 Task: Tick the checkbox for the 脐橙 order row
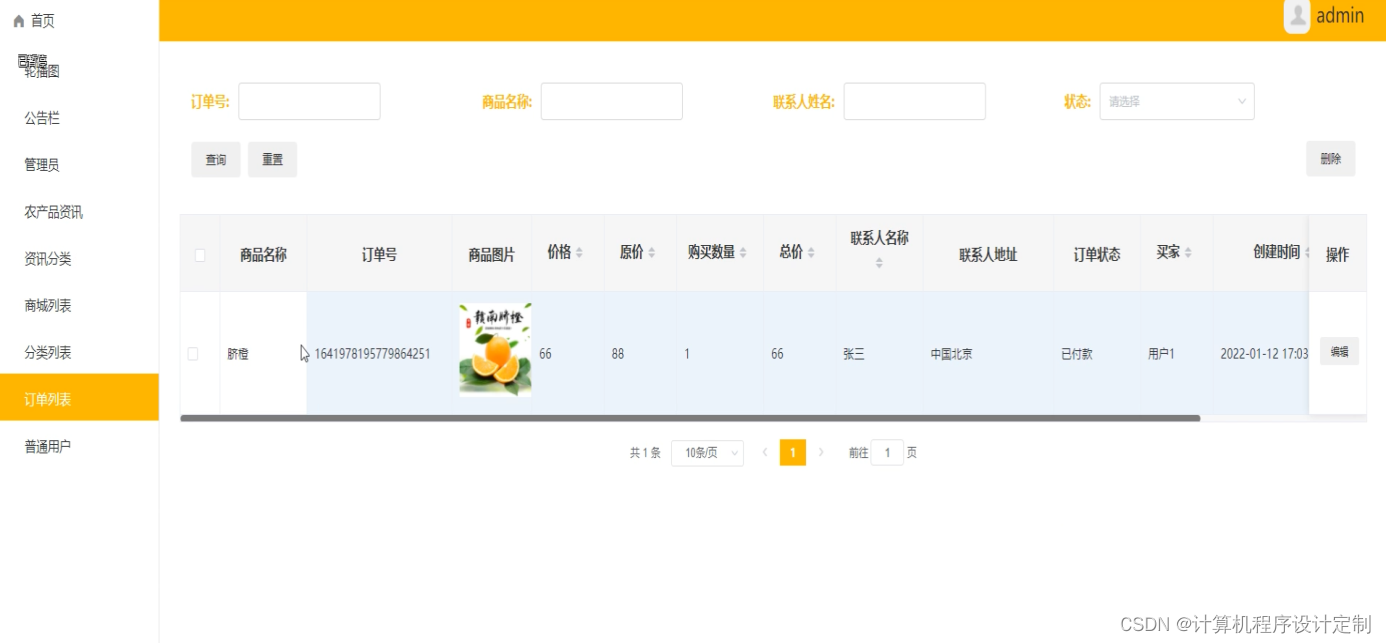pyautogui.click(x=193, y=354)
